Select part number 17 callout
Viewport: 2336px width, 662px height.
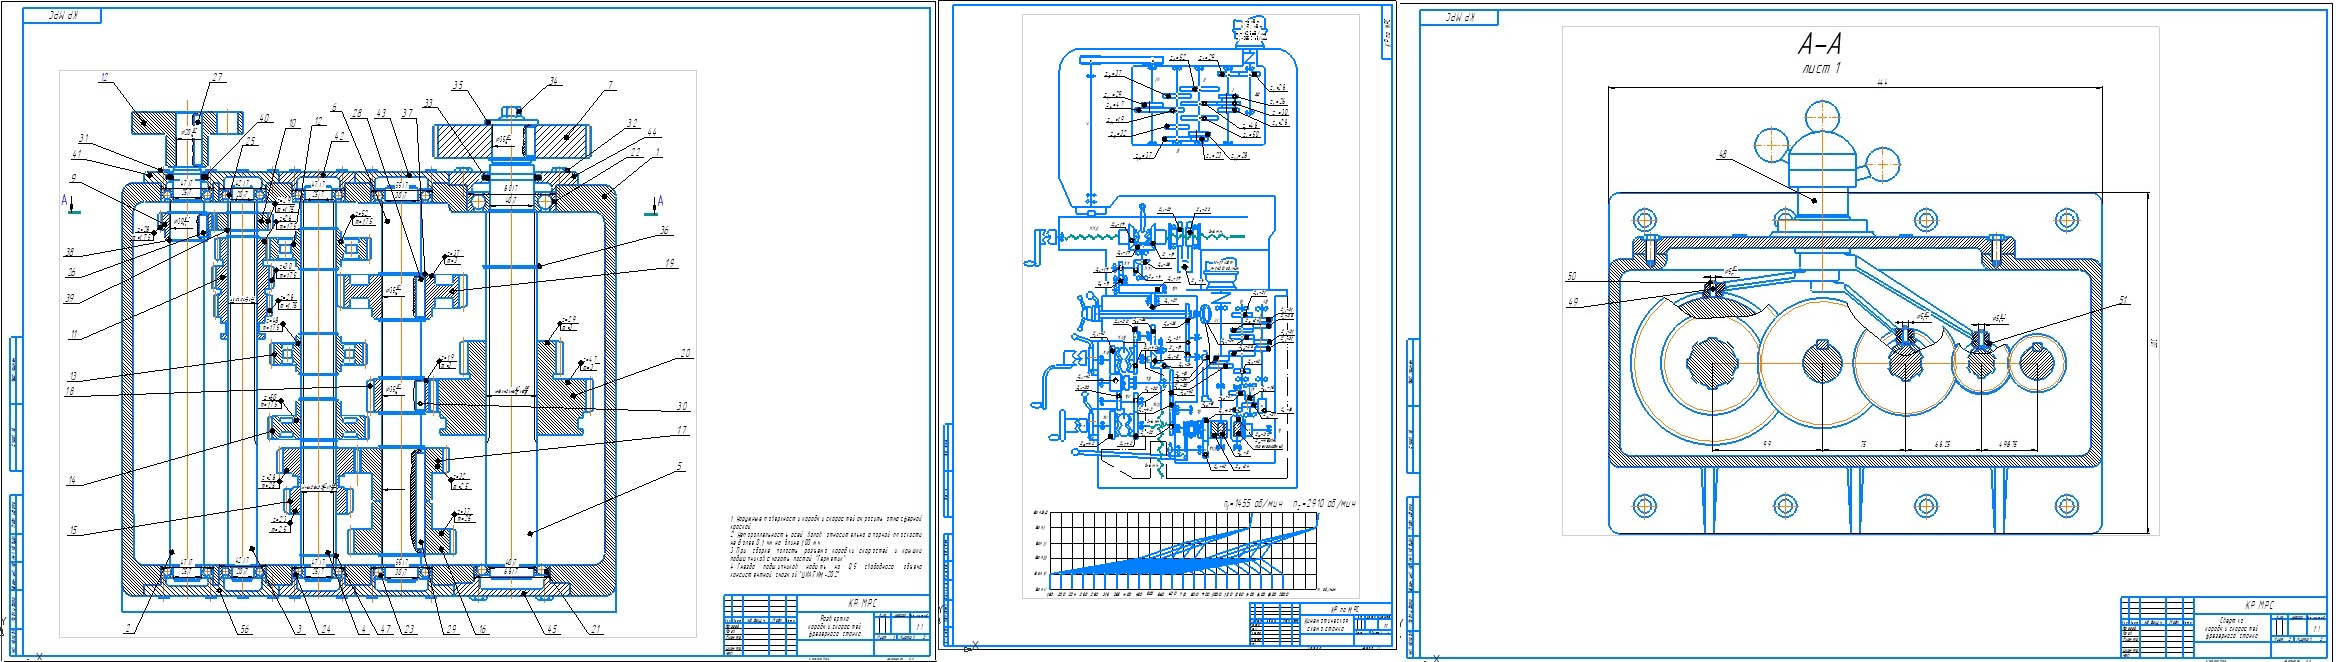pos(682,431)
